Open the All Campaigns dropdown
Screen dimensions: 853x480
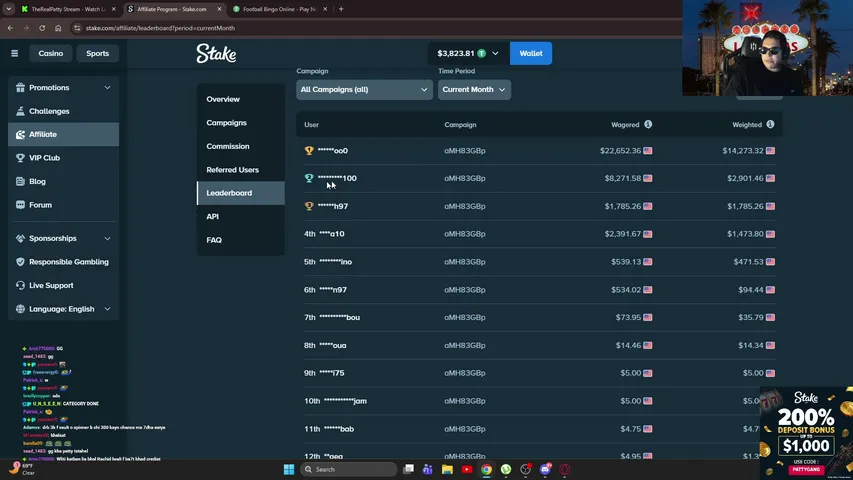(x=364, y=89)
